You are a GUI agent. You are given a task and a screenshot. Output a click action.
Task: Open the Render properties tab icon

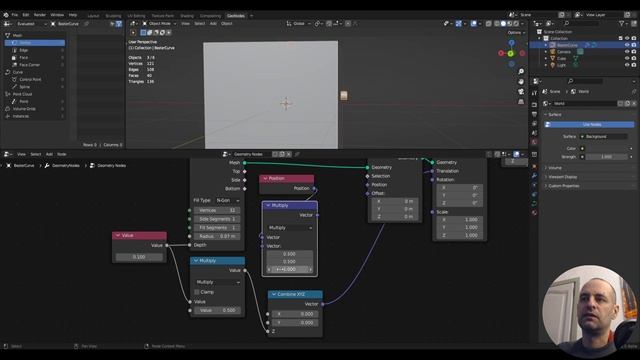click(534, 105)
